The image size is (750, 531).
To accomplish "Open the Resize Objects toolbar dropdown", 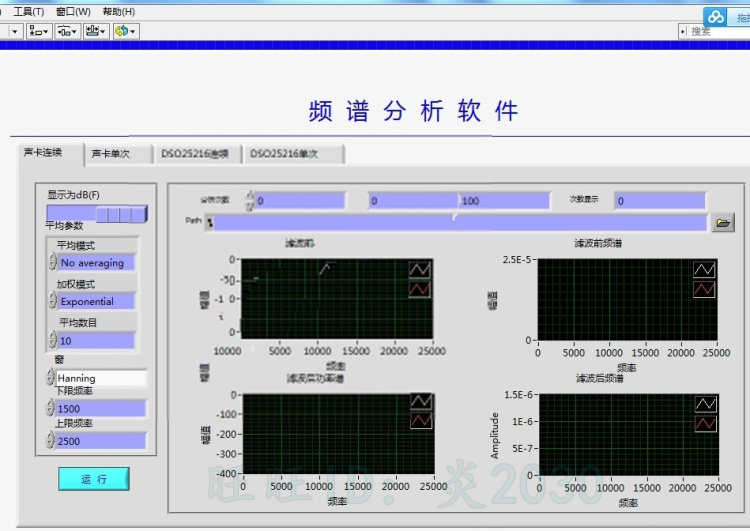I will [96, 32].
